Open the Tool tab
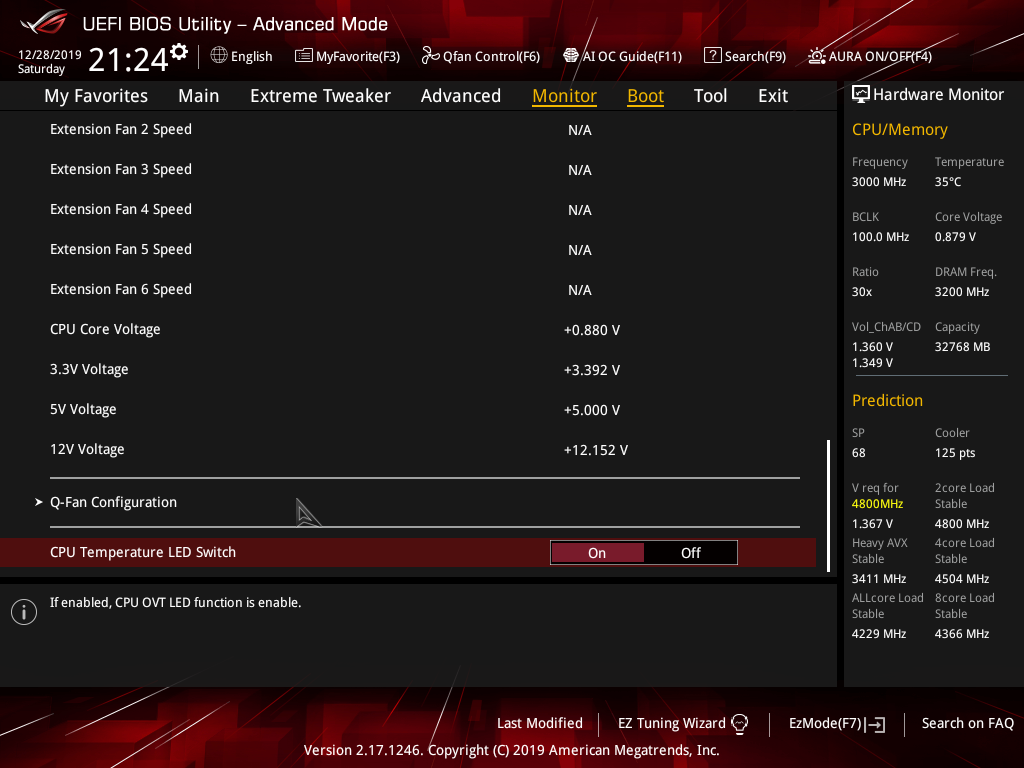1024x768 pixels. [x=710, y=96]
